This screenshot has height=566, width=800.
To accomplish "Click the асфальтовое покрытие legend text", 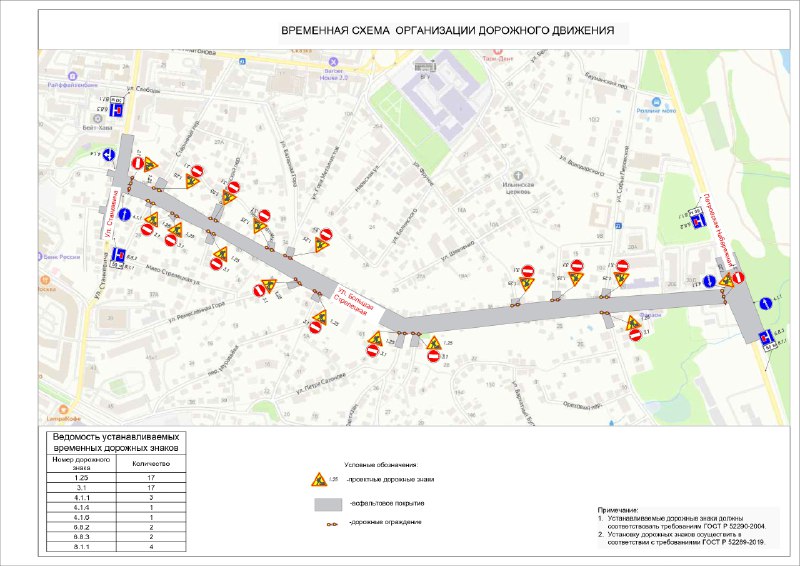I will (386, 503).
